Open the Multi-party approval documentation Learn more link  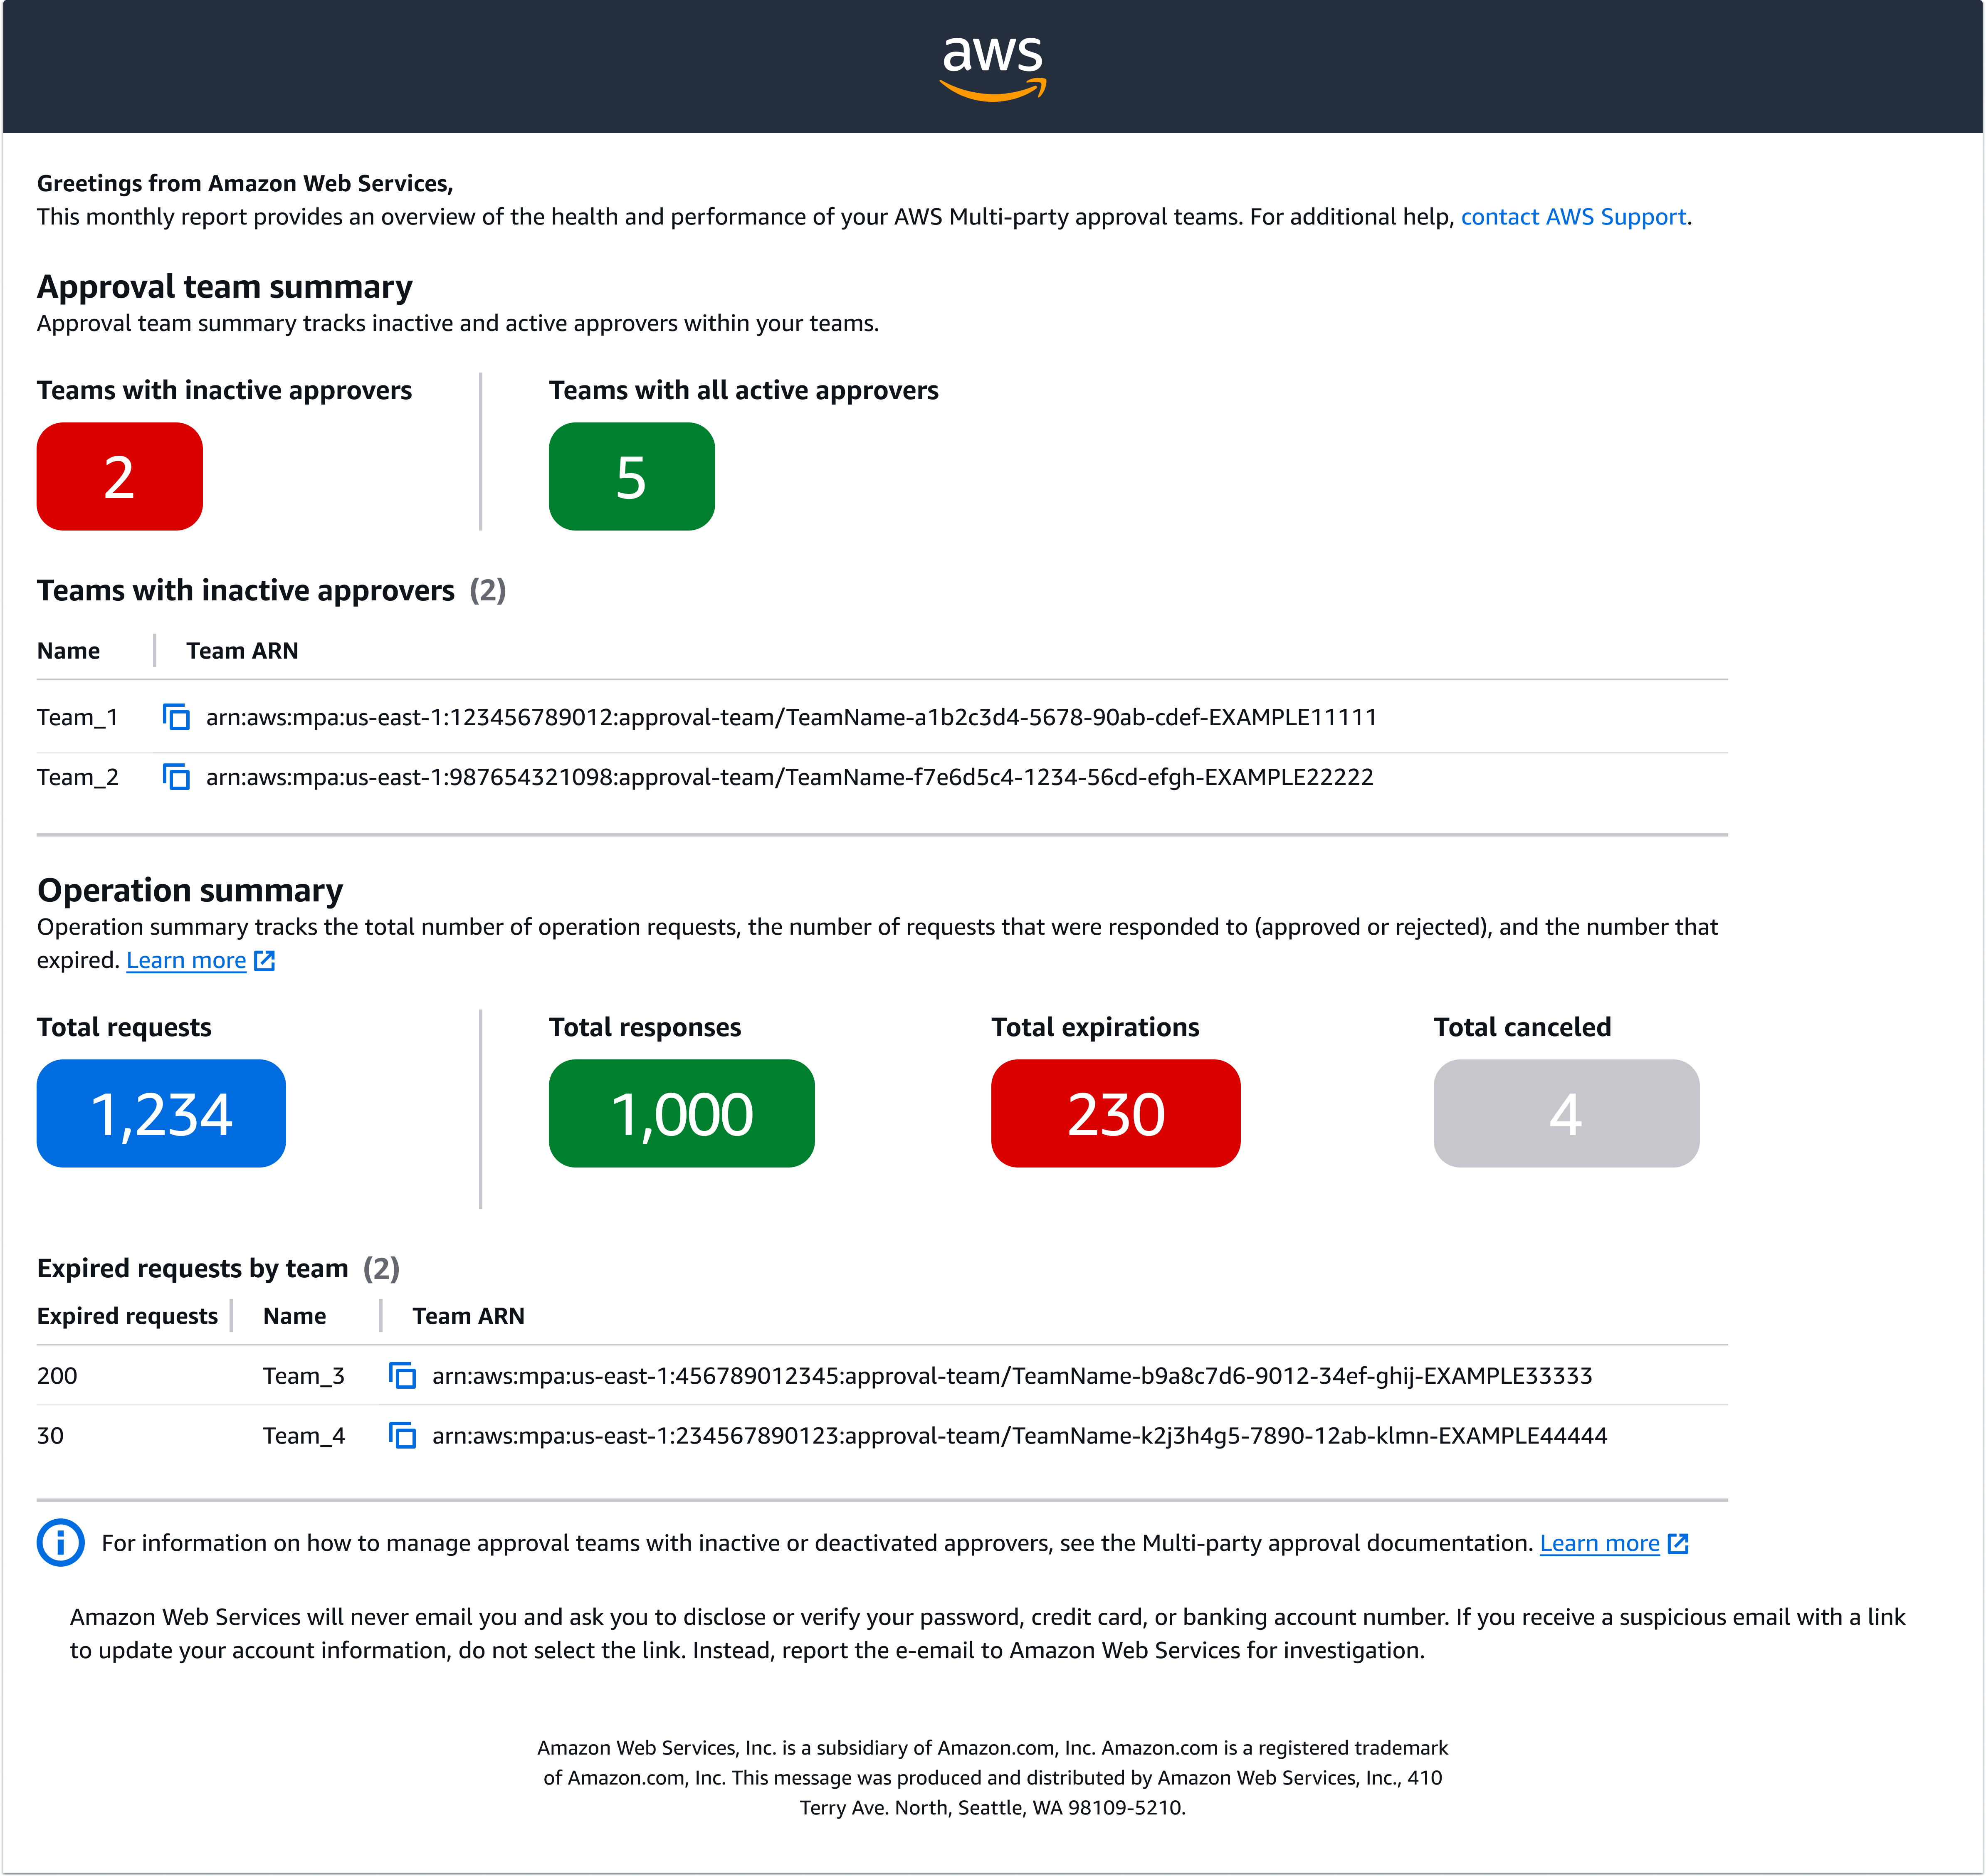point(1601,1543)
